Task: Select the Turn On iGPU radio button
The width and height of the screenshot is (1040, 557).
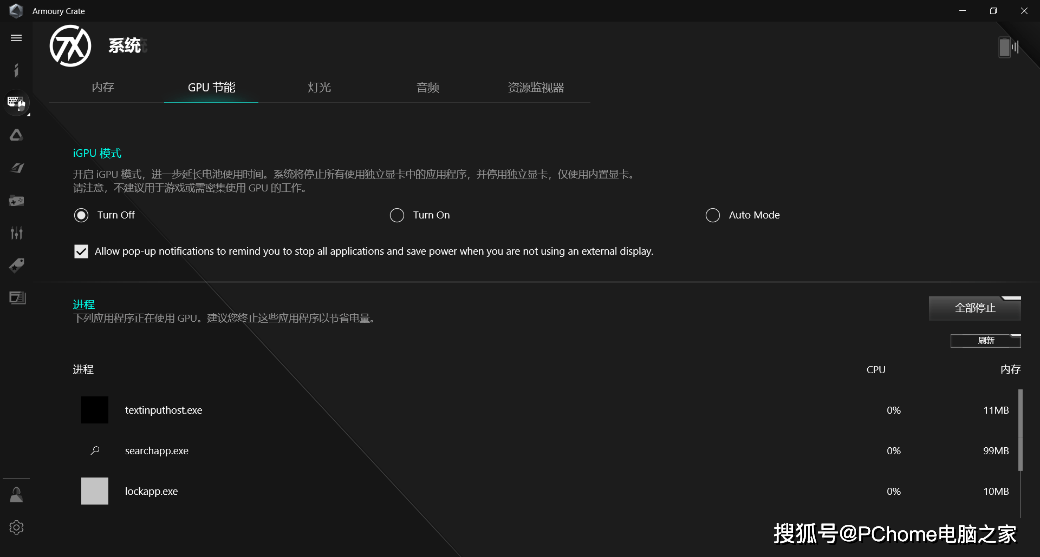Action: (x=397, y=215)
